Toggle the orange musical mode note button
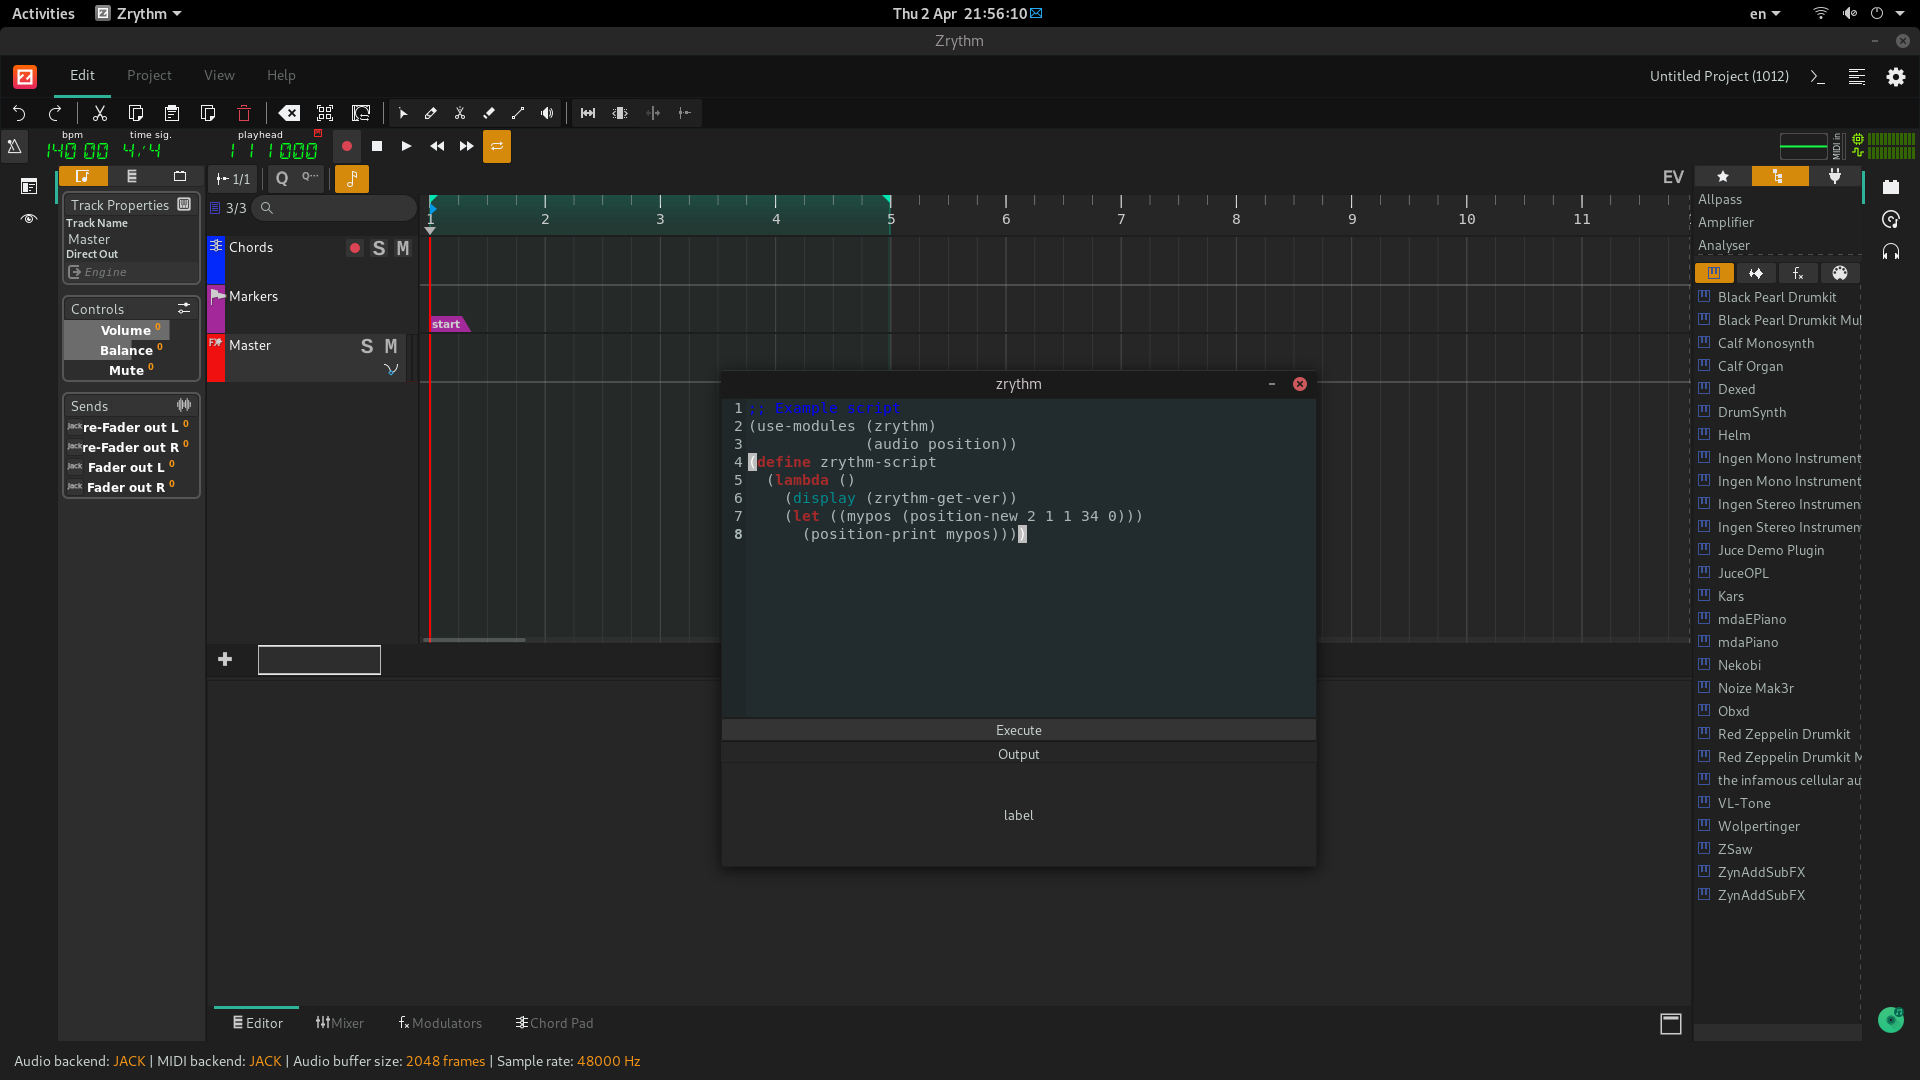 coord(352,179)
